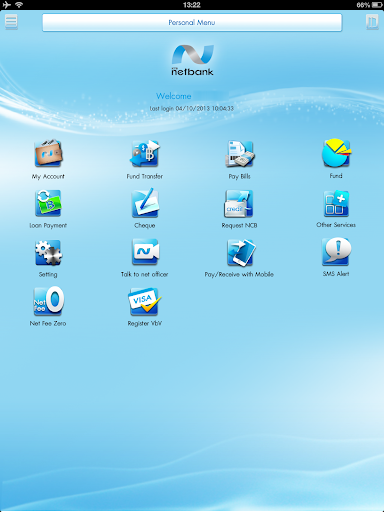Open the SMS Alert icon
The height and width of the screenshot is (512, 384).
pyautogui.click(x=336, y=251)
